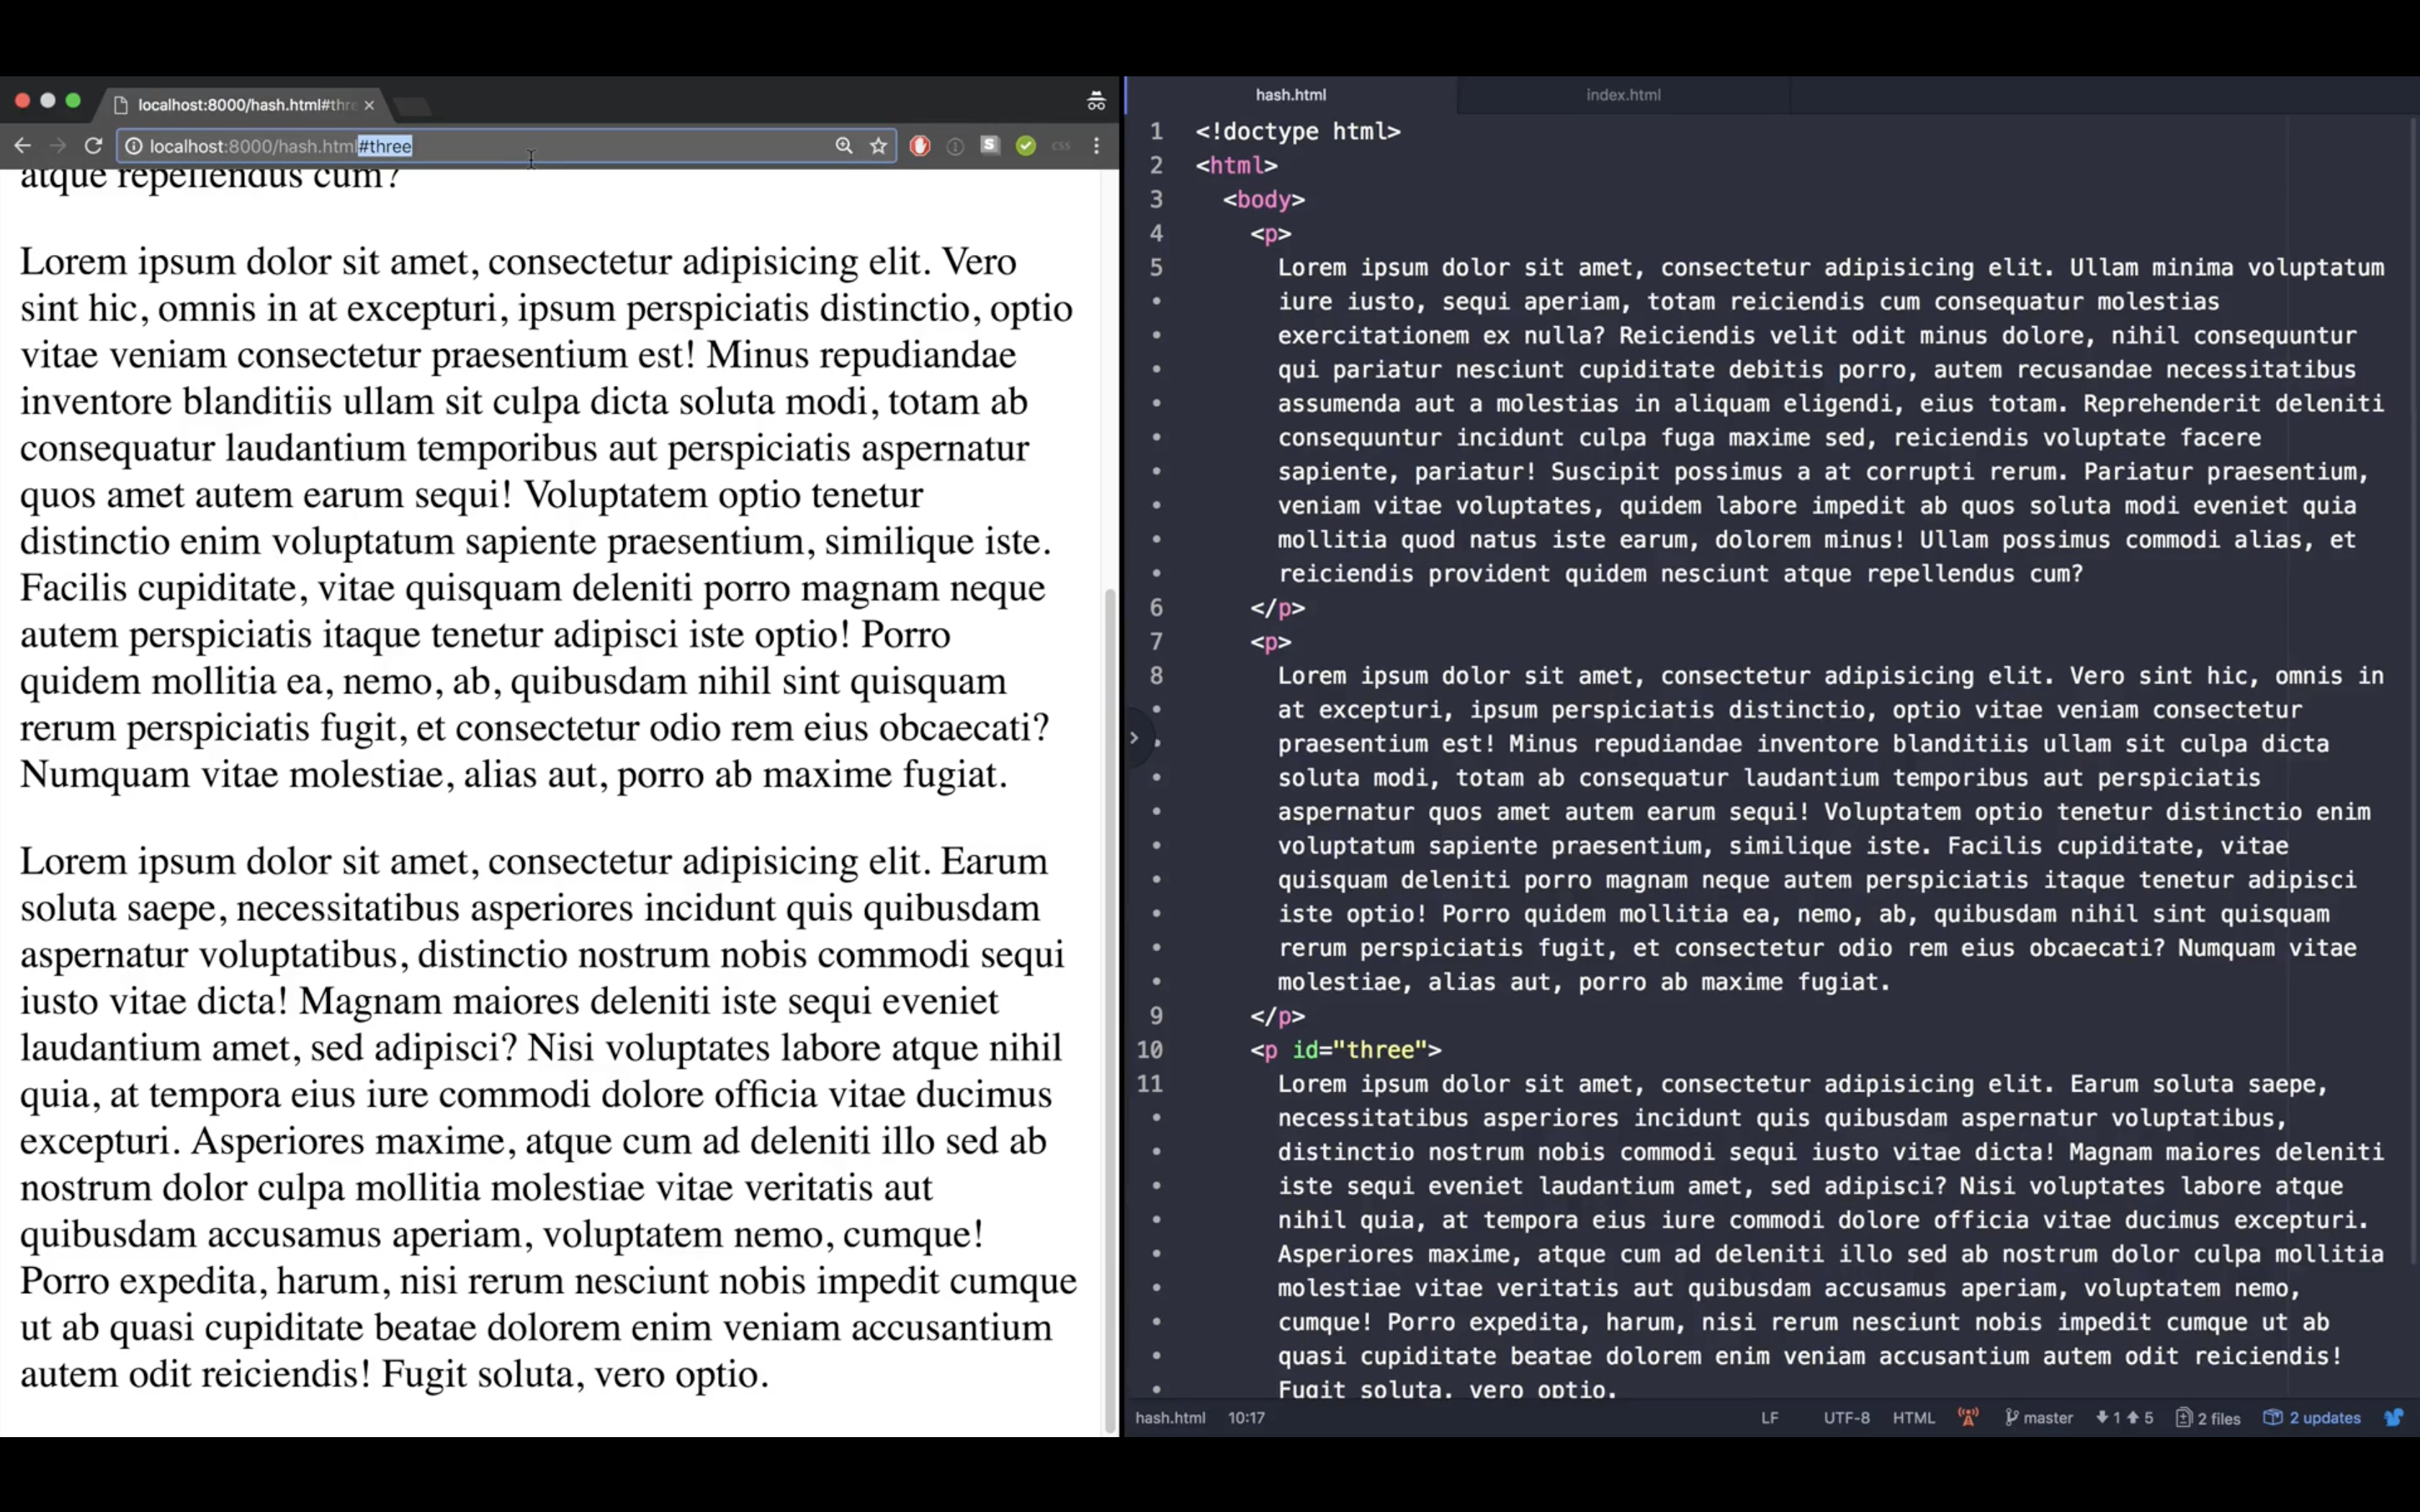The image size is (2420, 1512).
Task: Switch to the index.html editor tab
Action: click(x=1622, y=95)
